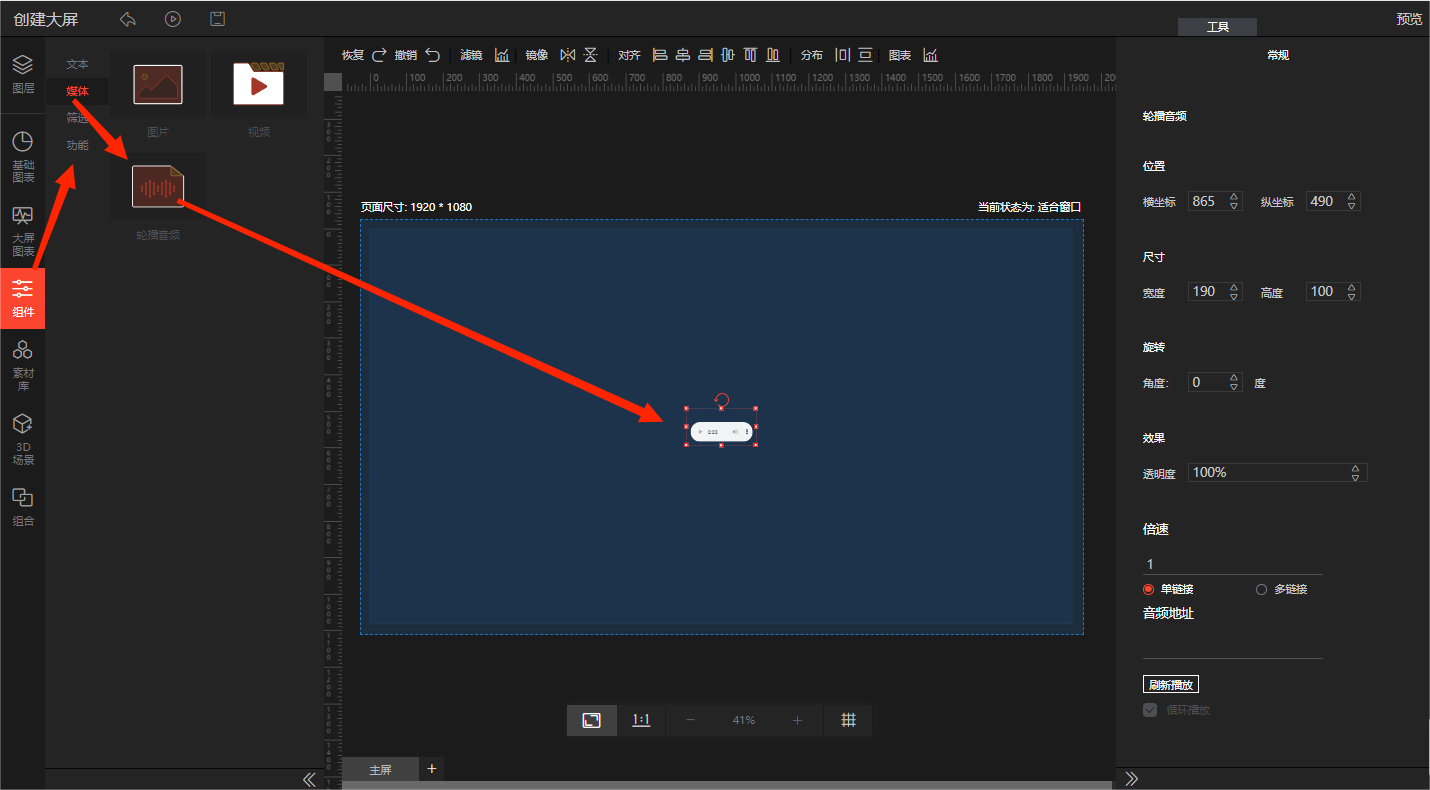Collapse the left component panel
This screenshot has width=1430, height=790.
[309, 779]
